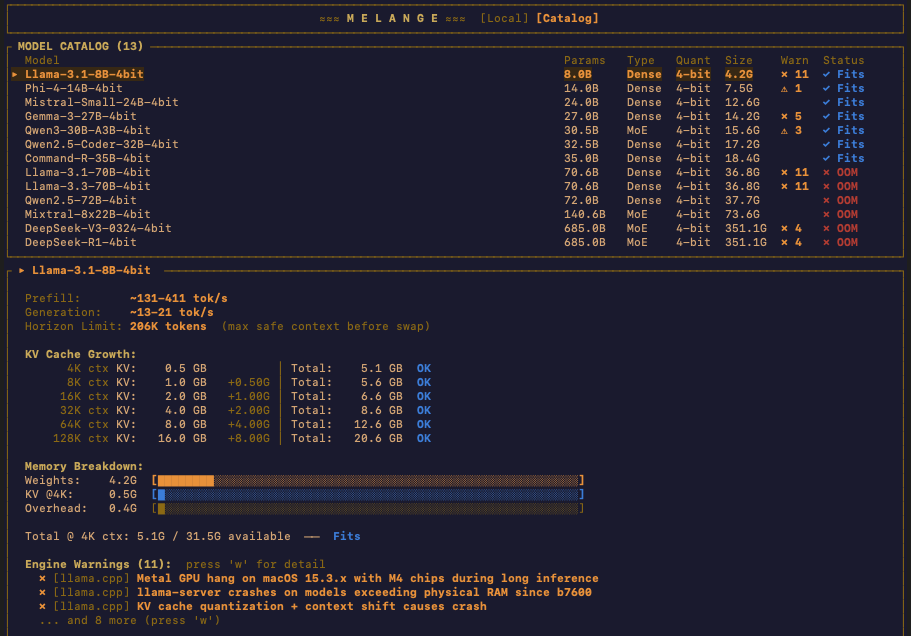This screenshot has height=636, width=911.
Task: Click the orange Weights memory bar
Action: 186,480
